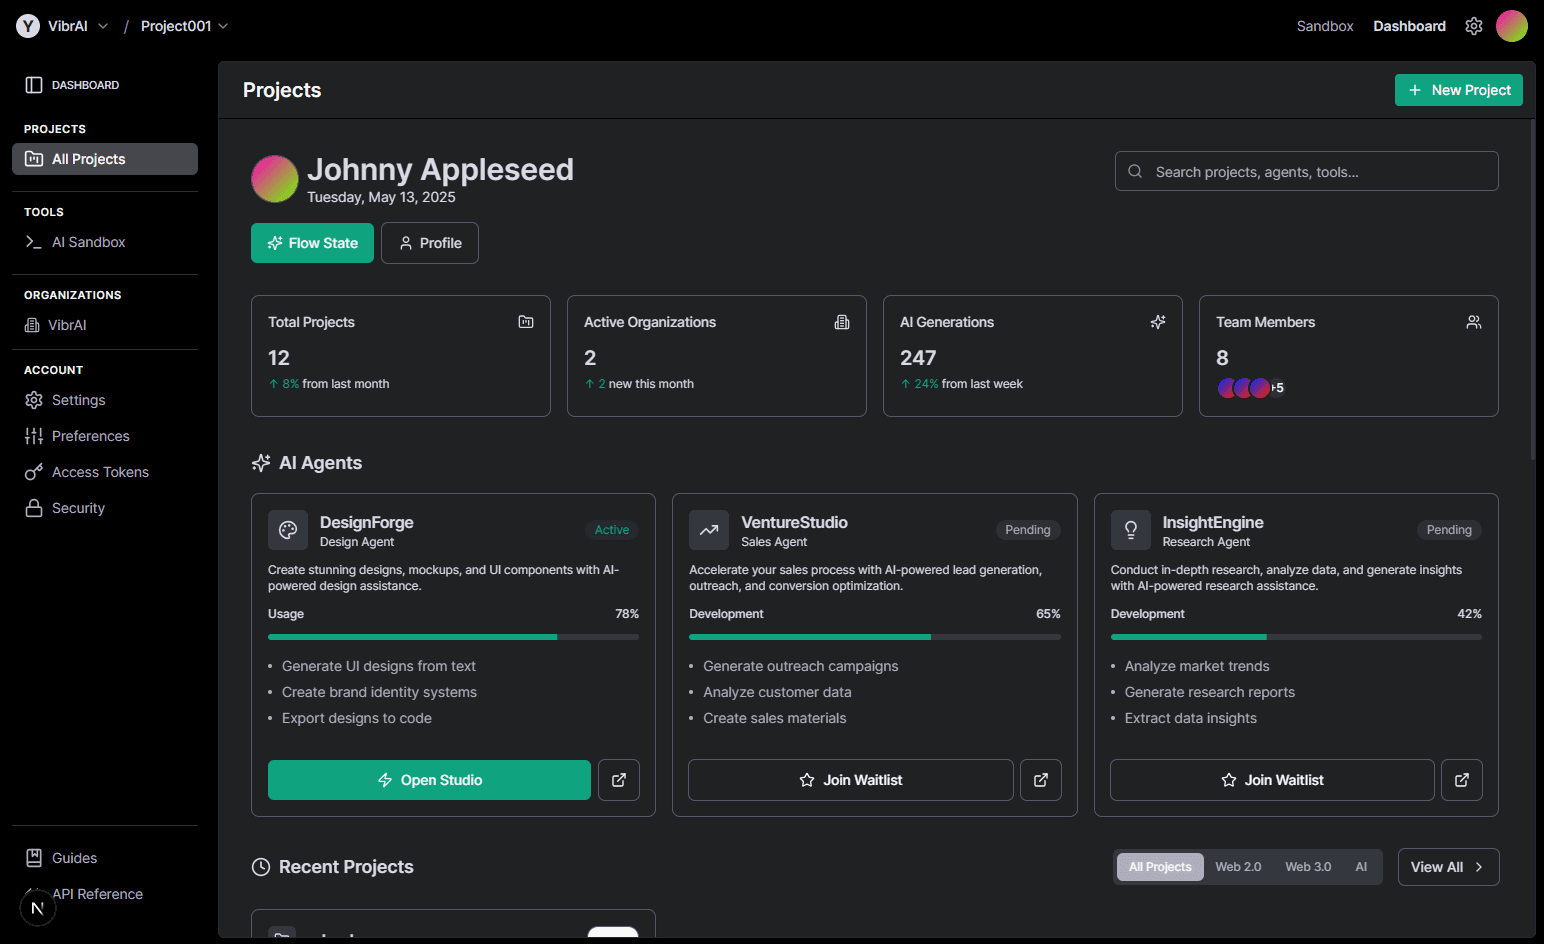Click the Dashboard panel icon in sidebar
1544x944 pixels.
click(34, 85)
